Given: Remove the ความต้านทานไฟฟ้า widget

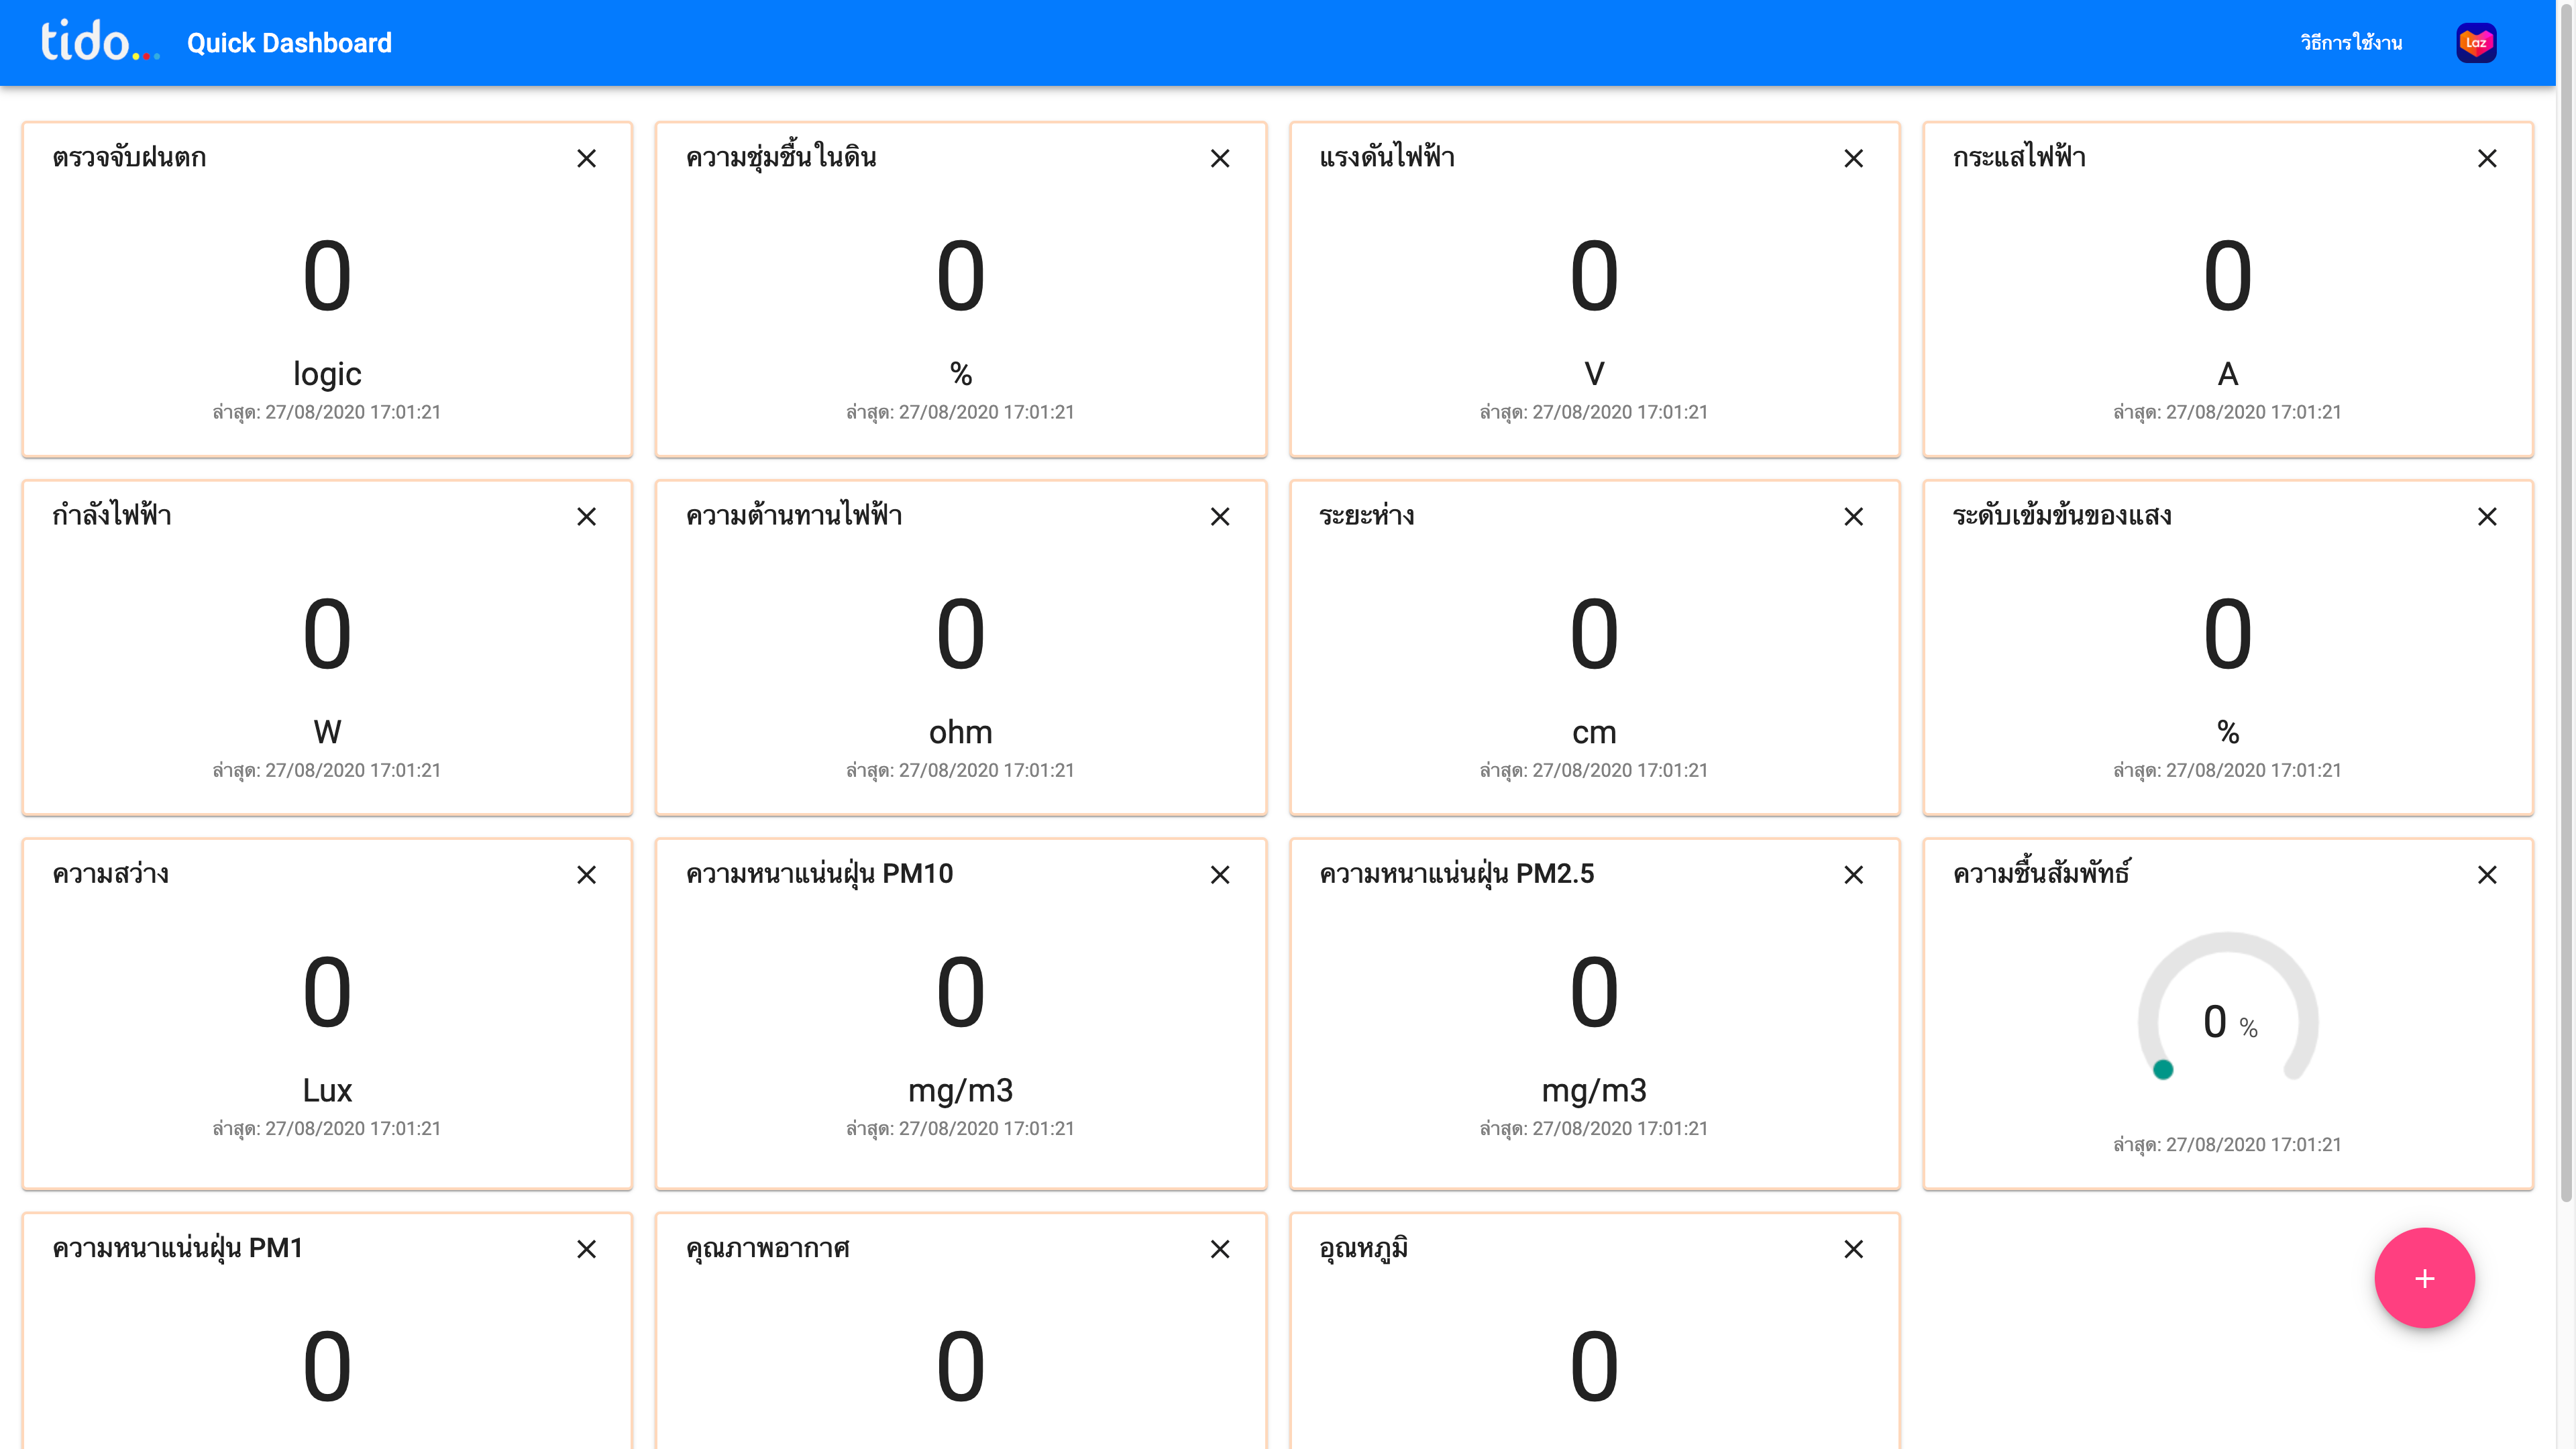Looking at the screenshot, I should [1220, 516].
